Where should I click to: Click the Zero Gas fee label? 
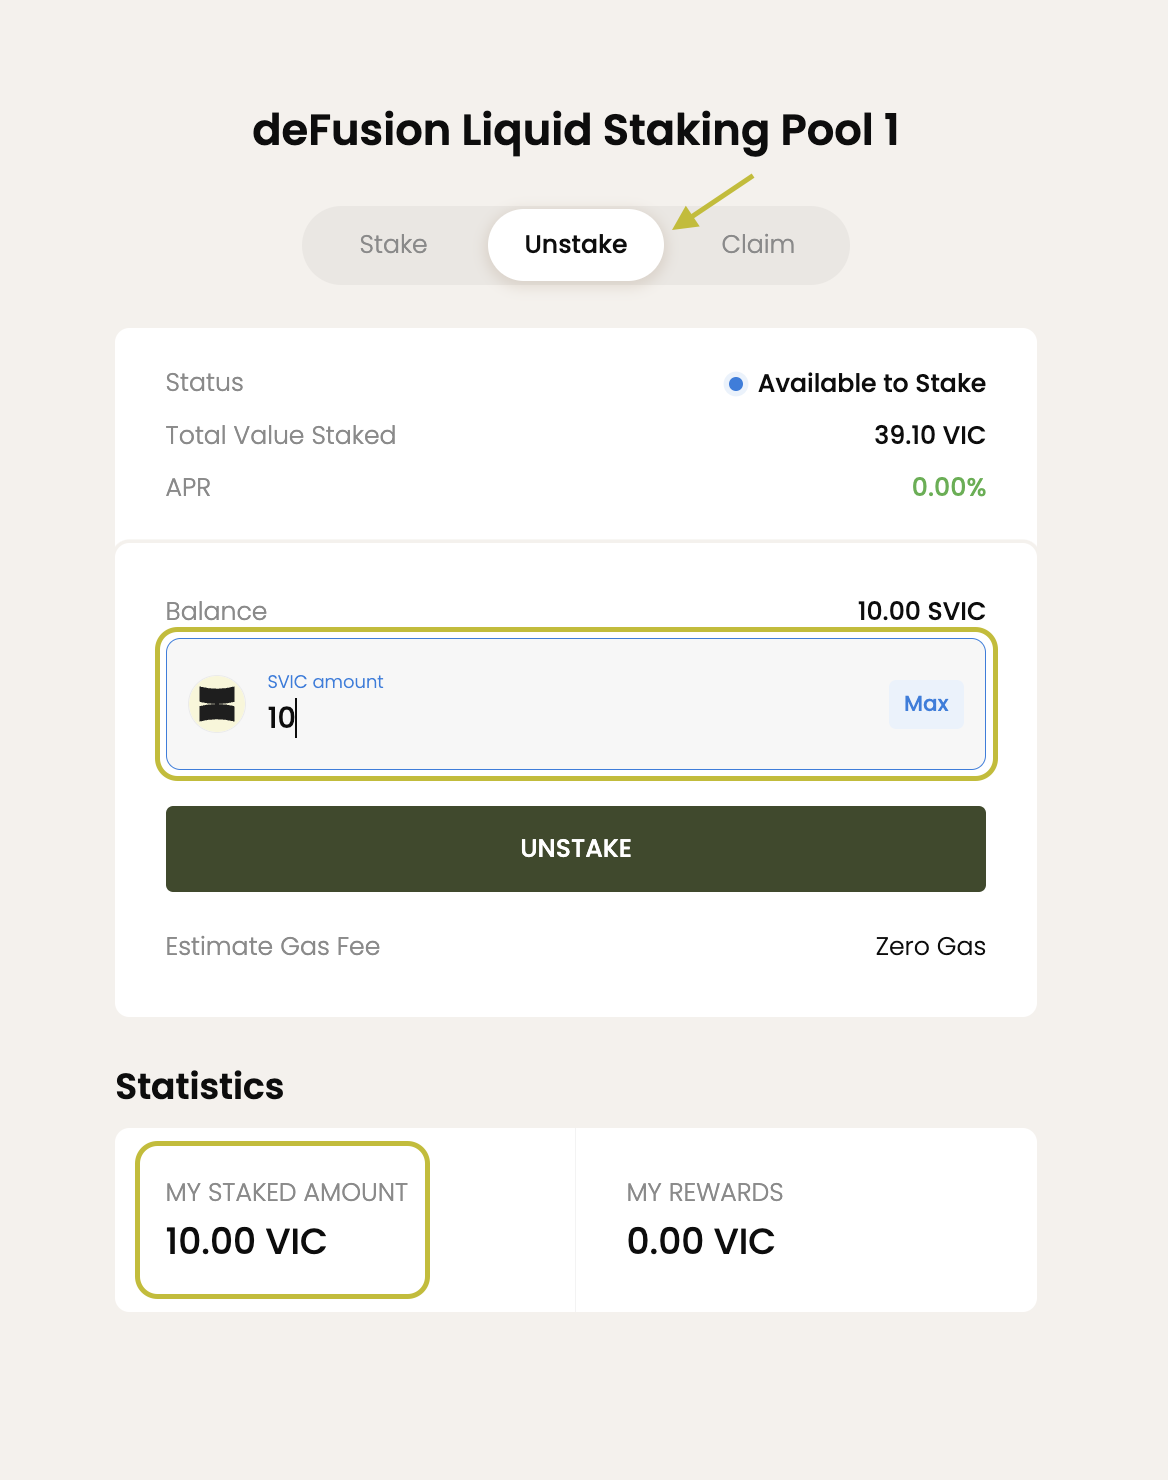coord(930,946)
